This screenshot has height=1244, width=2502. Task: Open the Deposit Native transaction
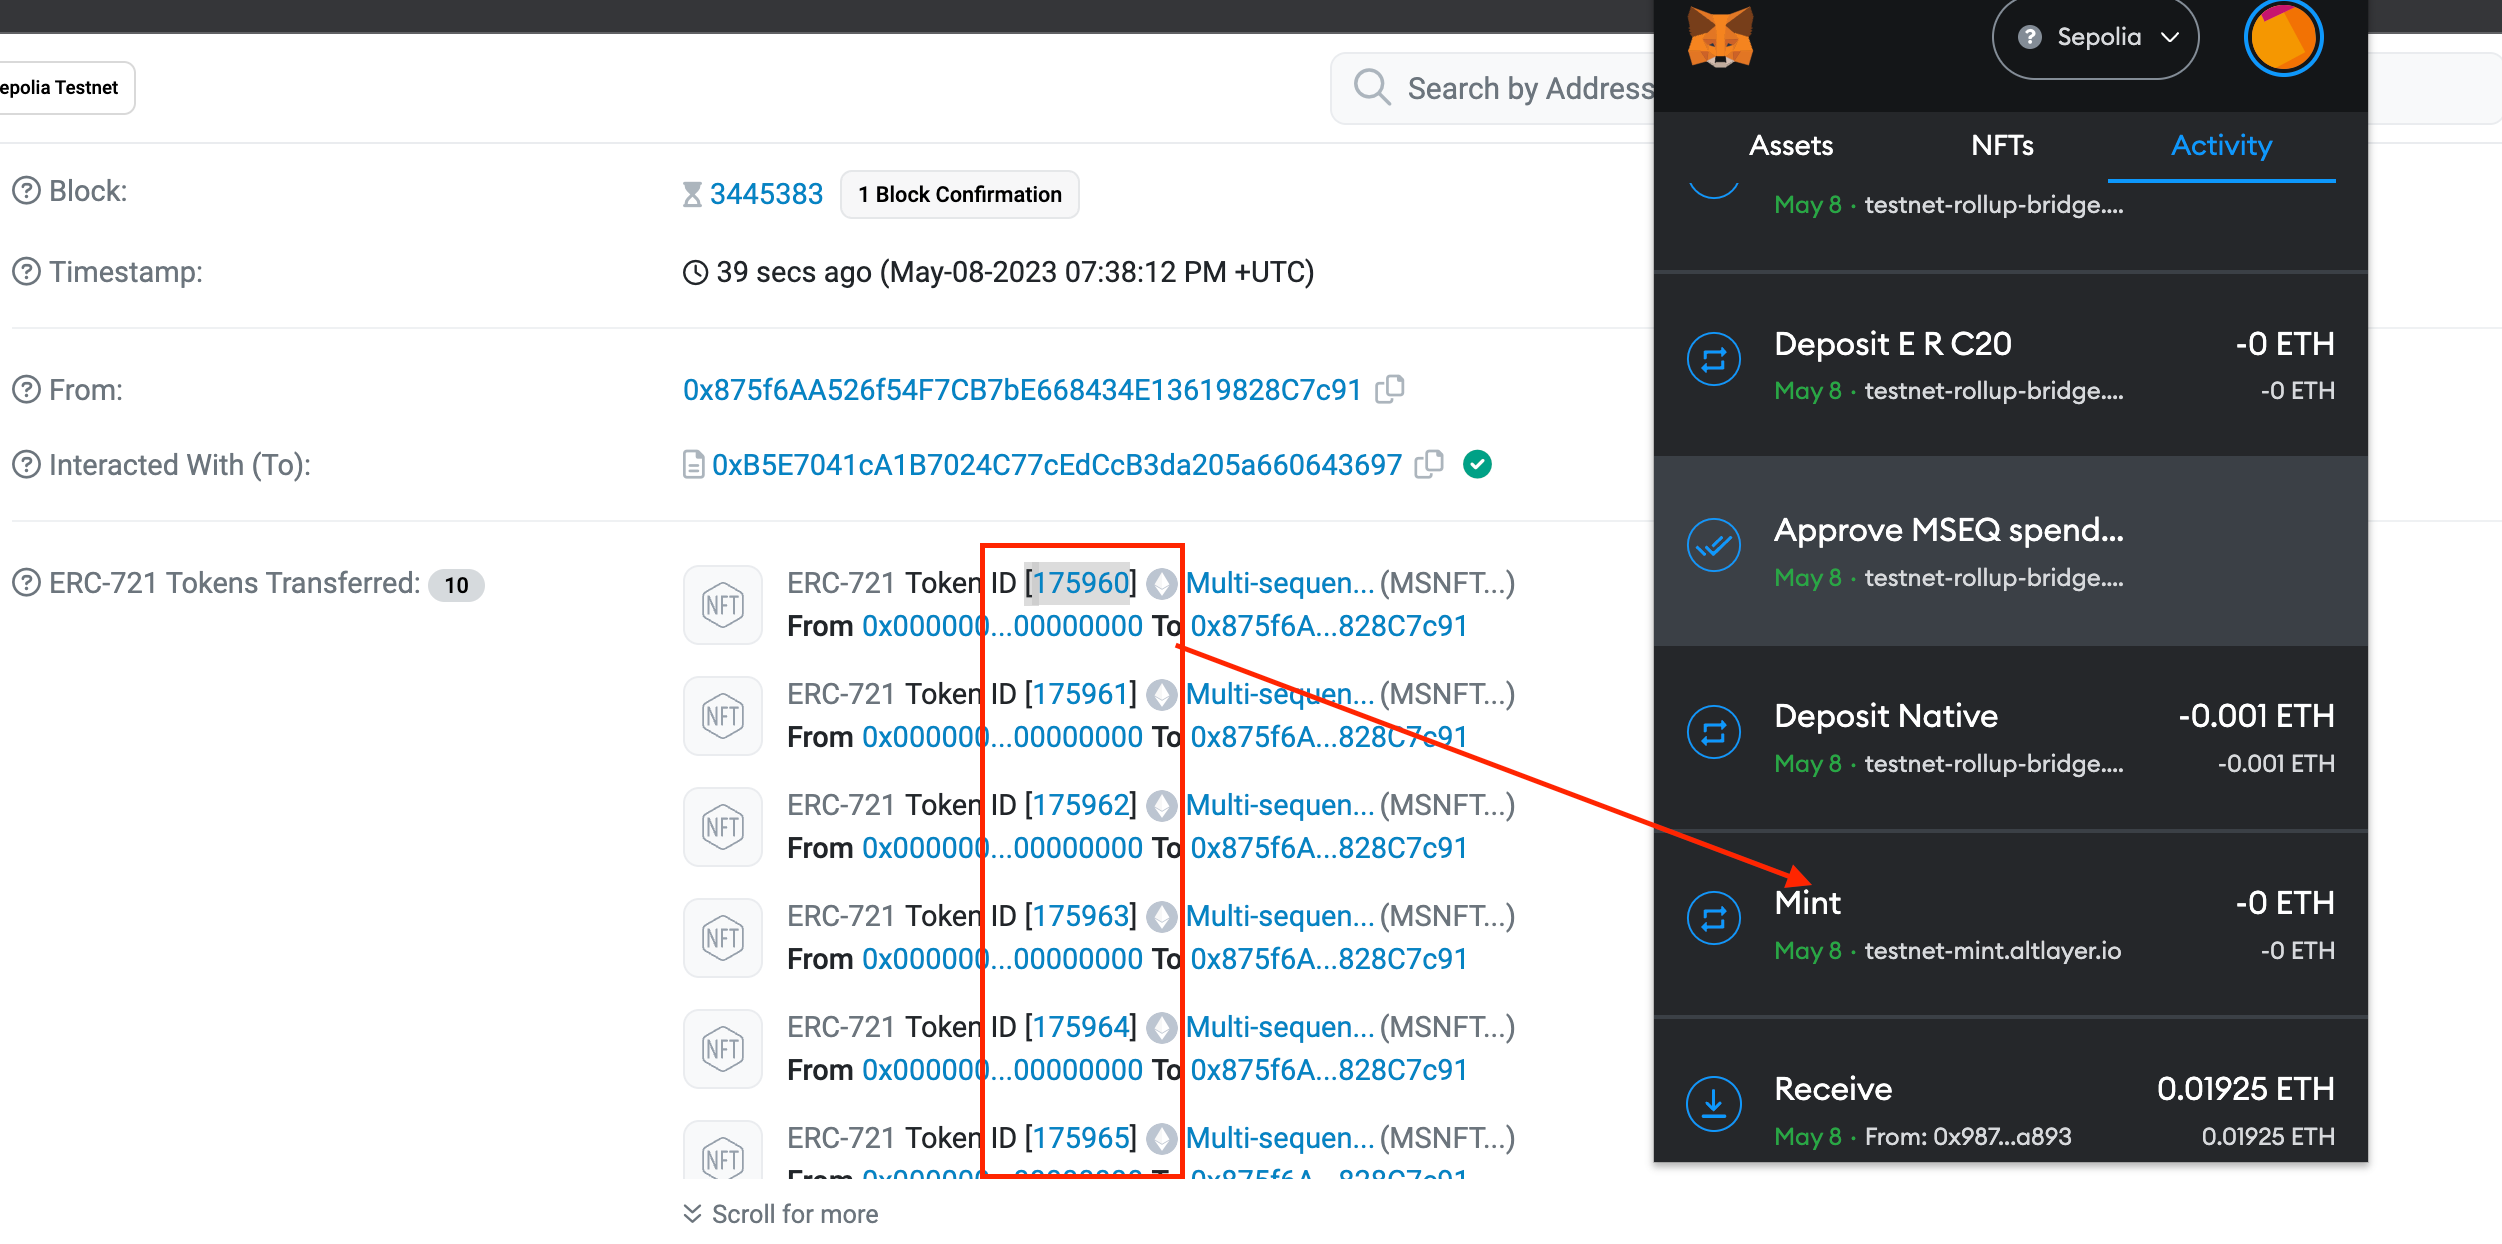pos(2010,737)
